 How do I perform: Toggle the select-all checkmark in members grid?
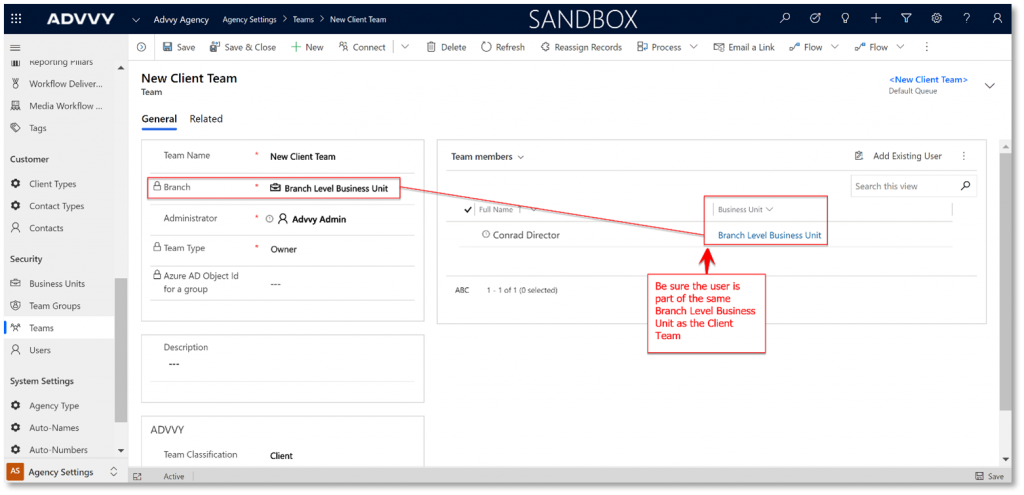[468, 210]
